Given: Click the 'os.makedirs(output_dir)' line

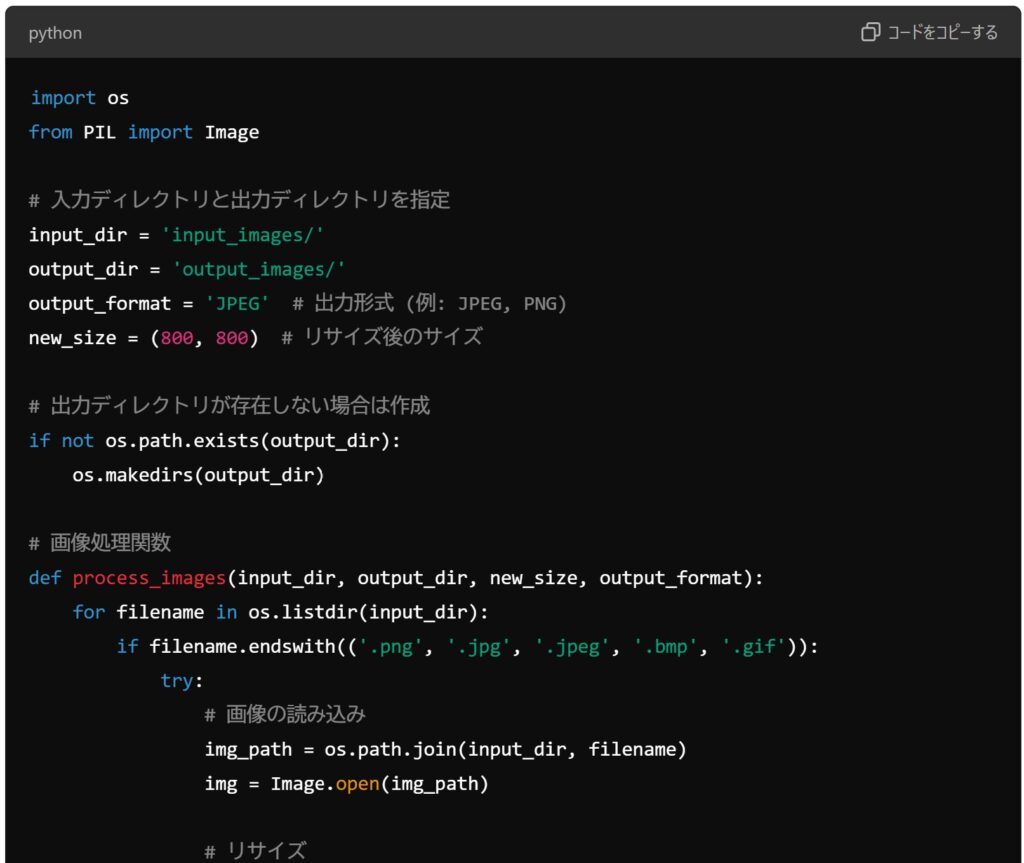Looking at the screenshot, I should point(199,475).
